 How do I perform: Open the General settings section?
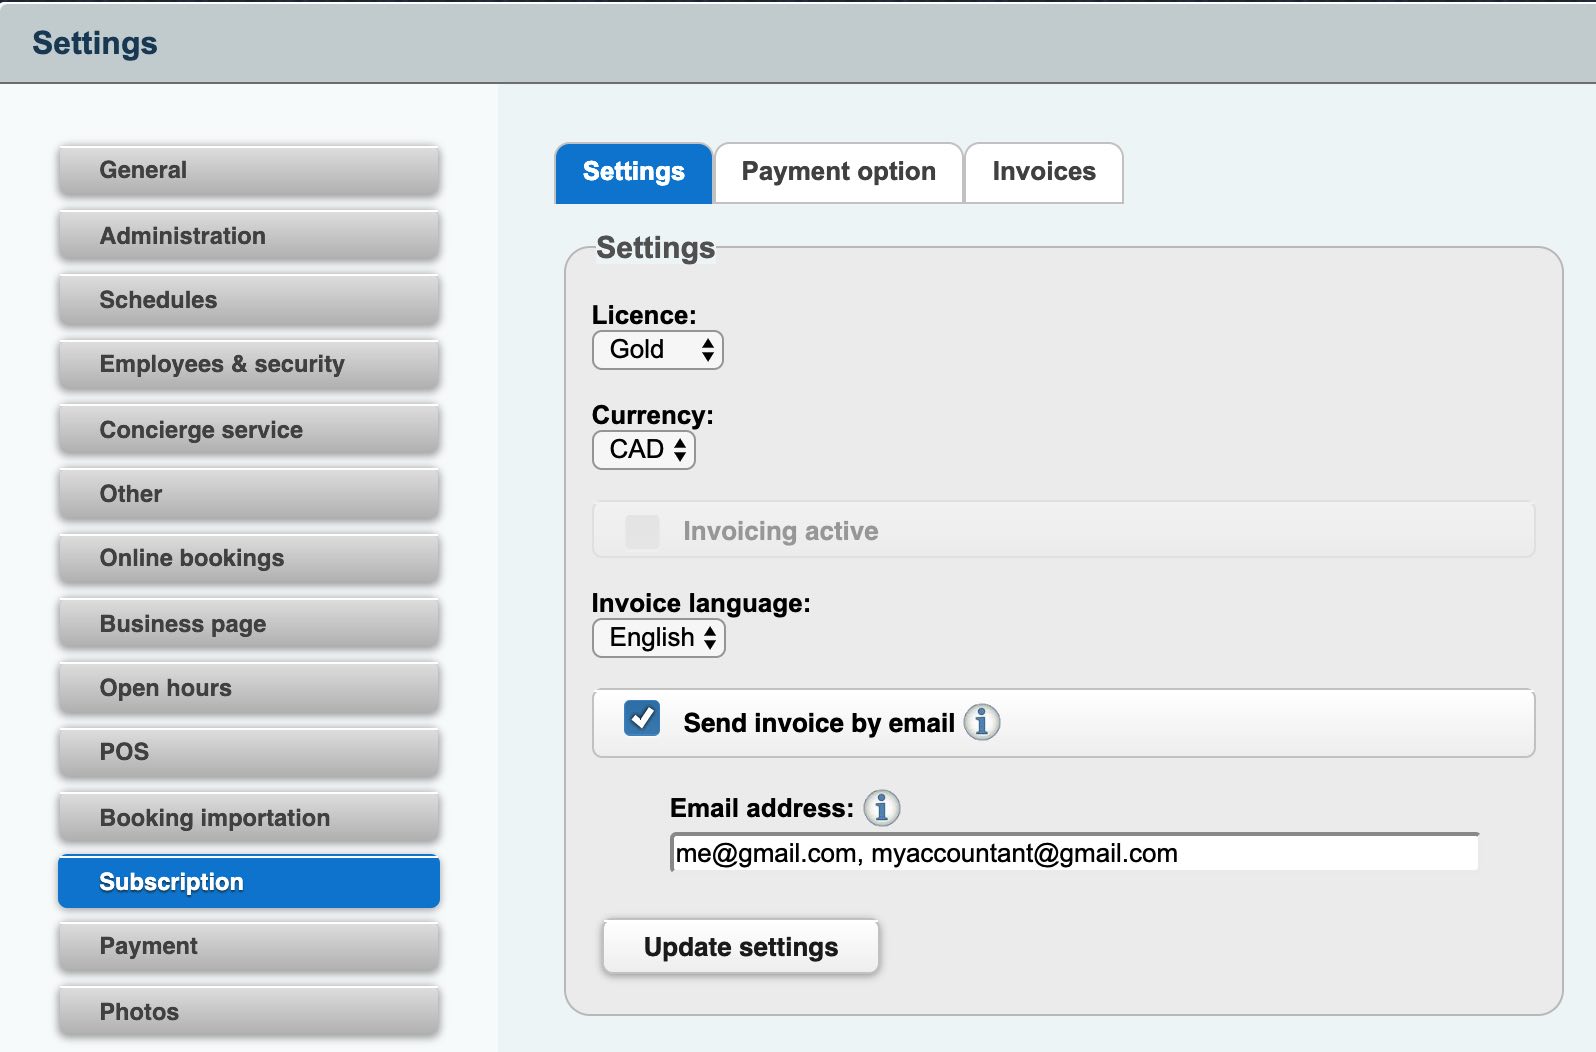[249, 171]
